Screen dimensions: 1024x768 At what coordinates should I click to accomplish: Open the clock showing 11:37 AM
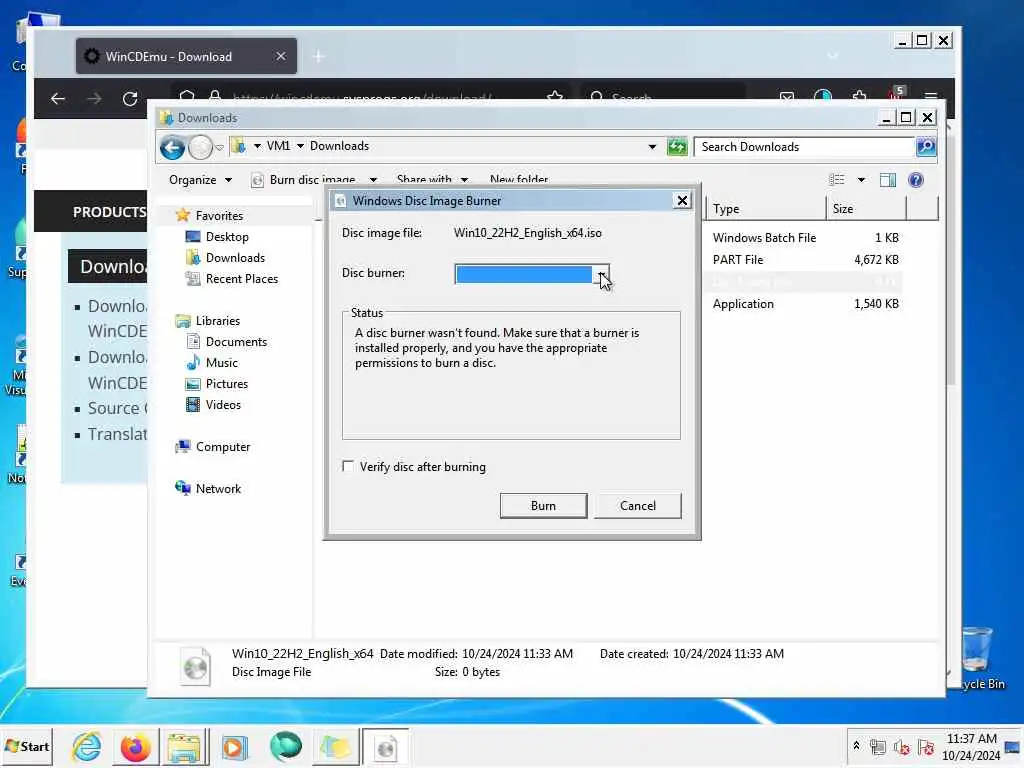[971, 746]
